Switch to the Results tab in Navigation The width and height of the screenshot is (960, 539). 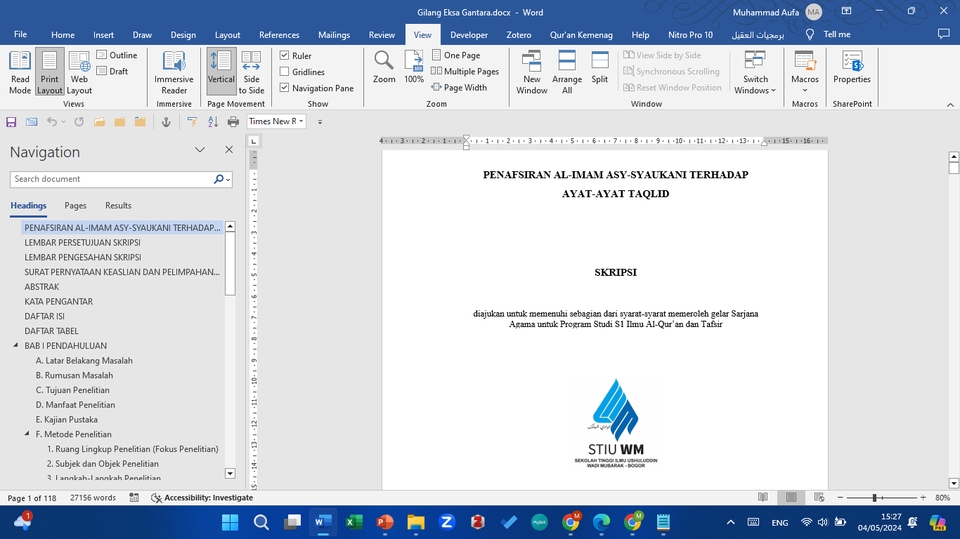(x=118, y=205)
